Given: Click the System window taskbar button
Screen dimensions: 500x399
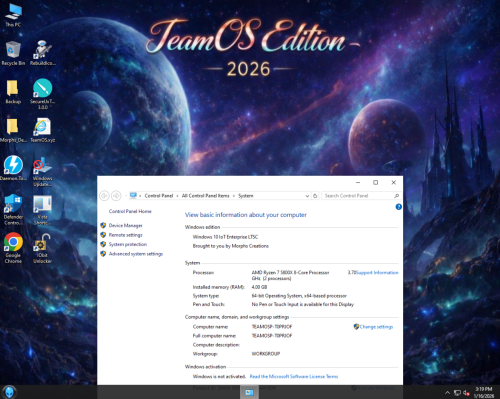Looking at the screenshot, I should (249, 392).
